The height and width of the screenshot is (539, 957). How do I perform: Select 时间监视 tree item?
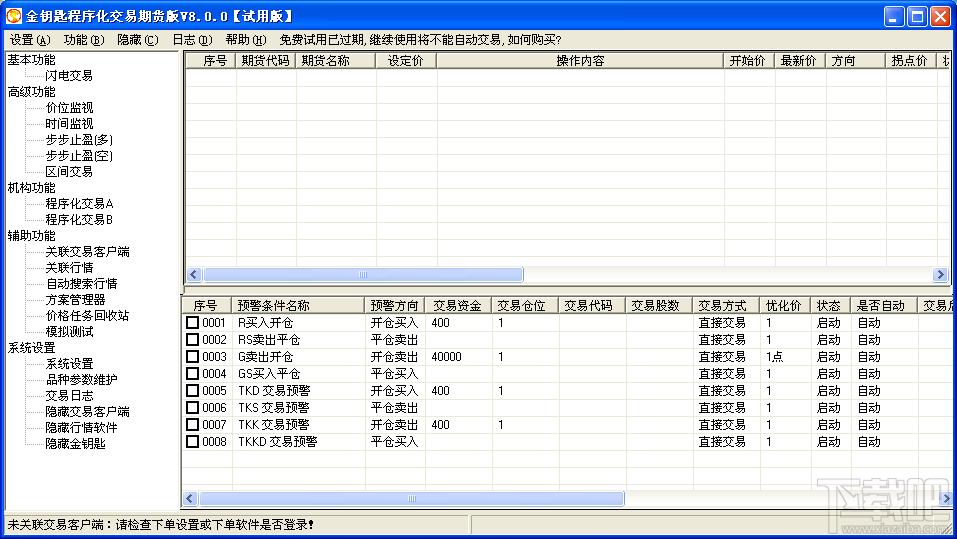[x=69, y=123]
